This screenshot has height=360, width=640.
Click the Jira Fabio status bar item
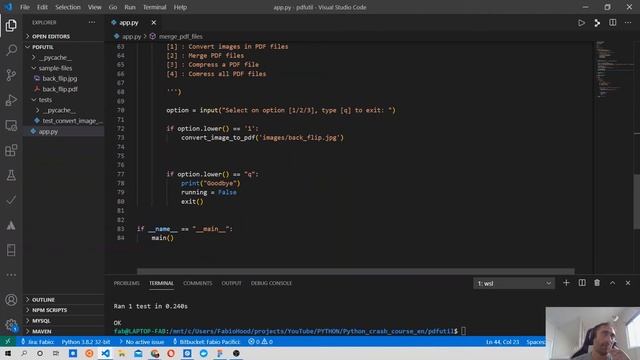pyautogui.click(x=37, y=342)
